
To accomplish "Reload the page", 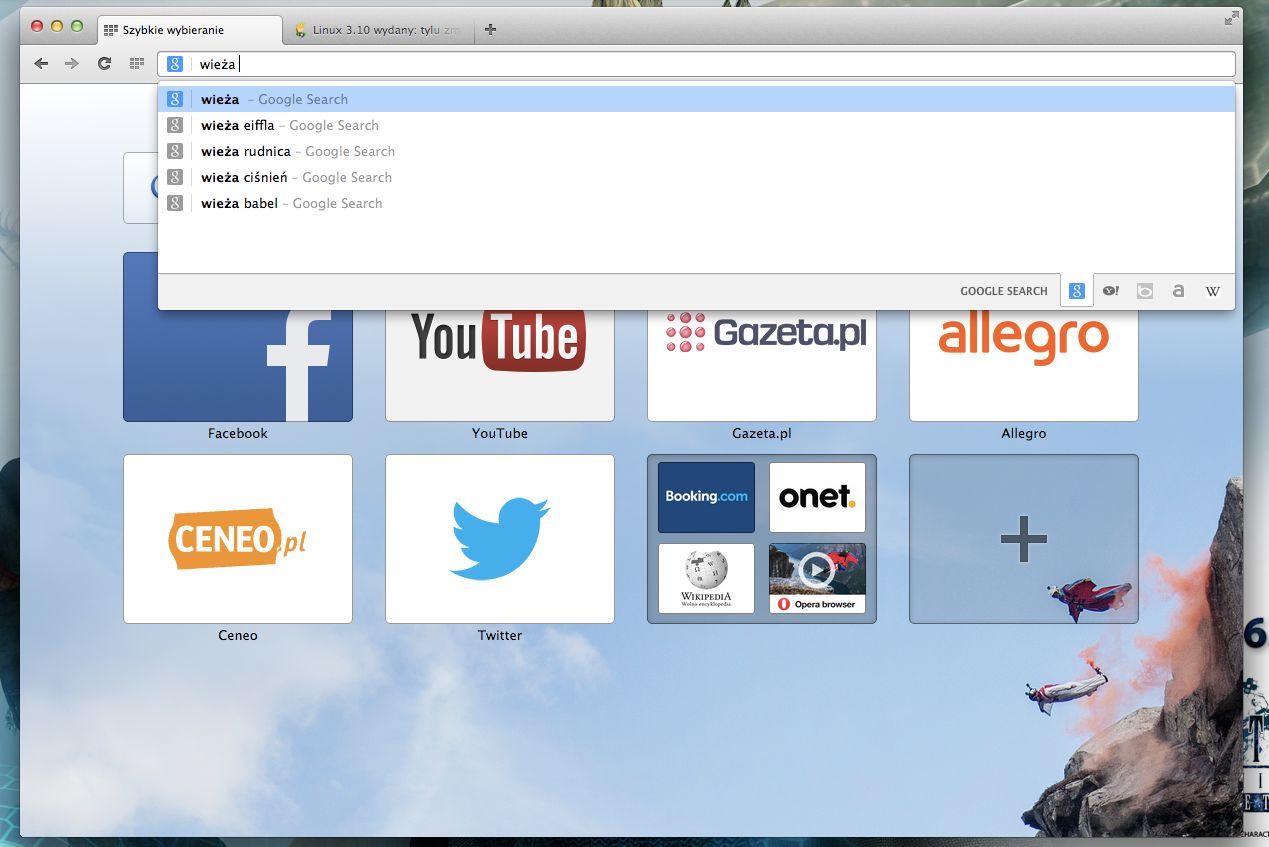I will tap(104, 64).
